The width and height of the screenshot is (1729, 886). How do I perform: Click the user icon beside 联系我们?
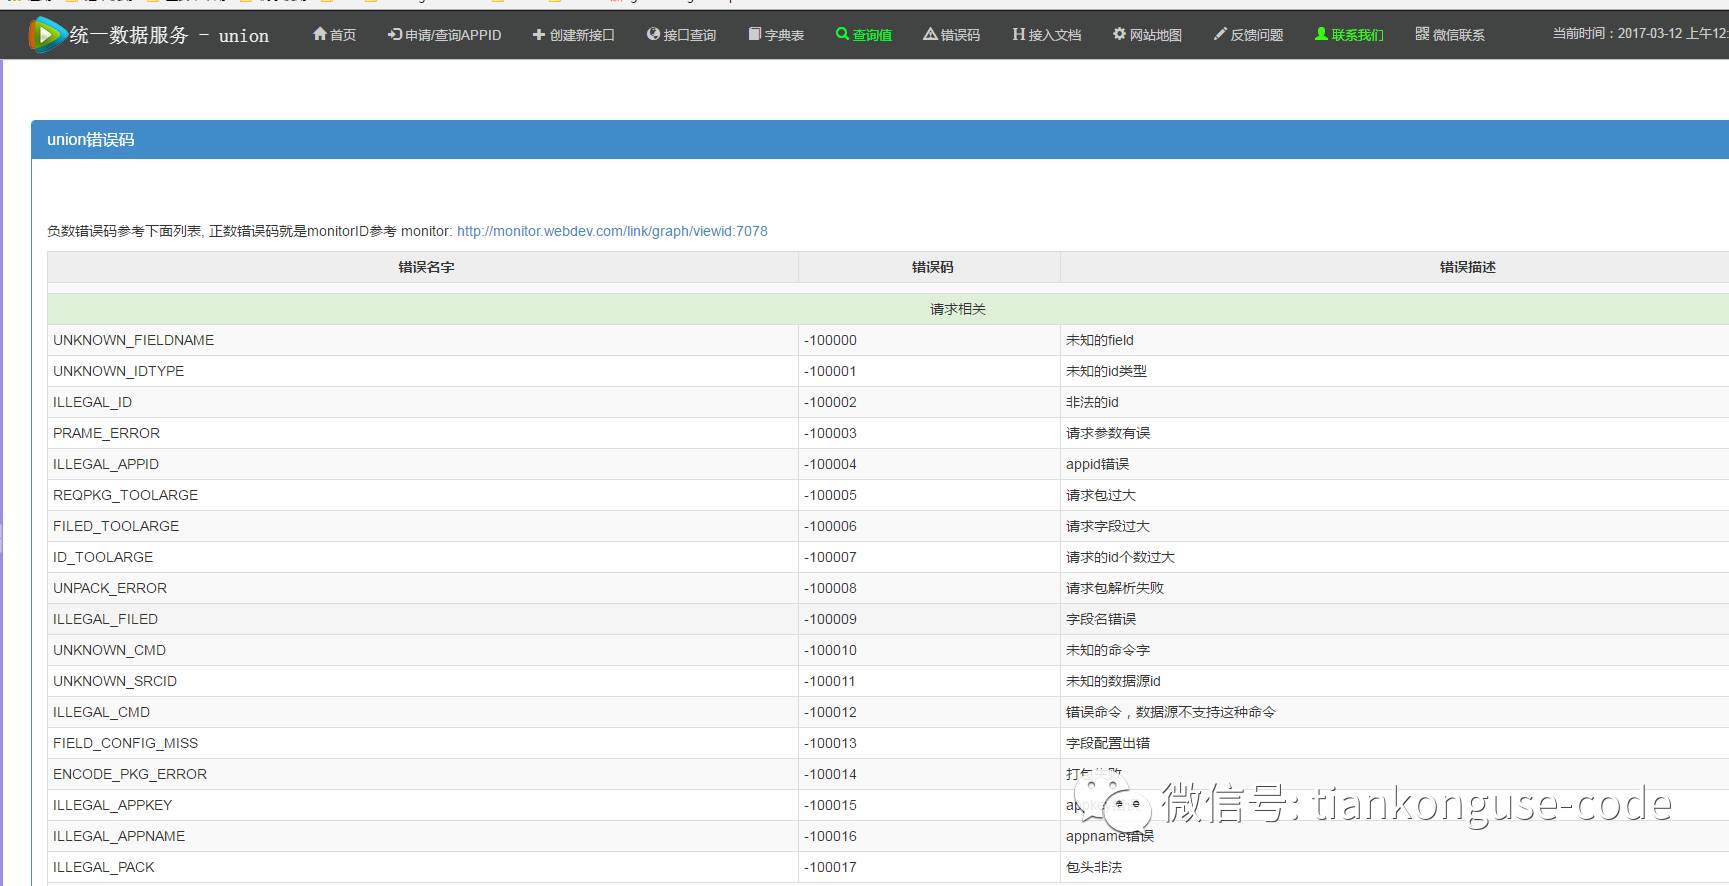[x=1321, y=34]
